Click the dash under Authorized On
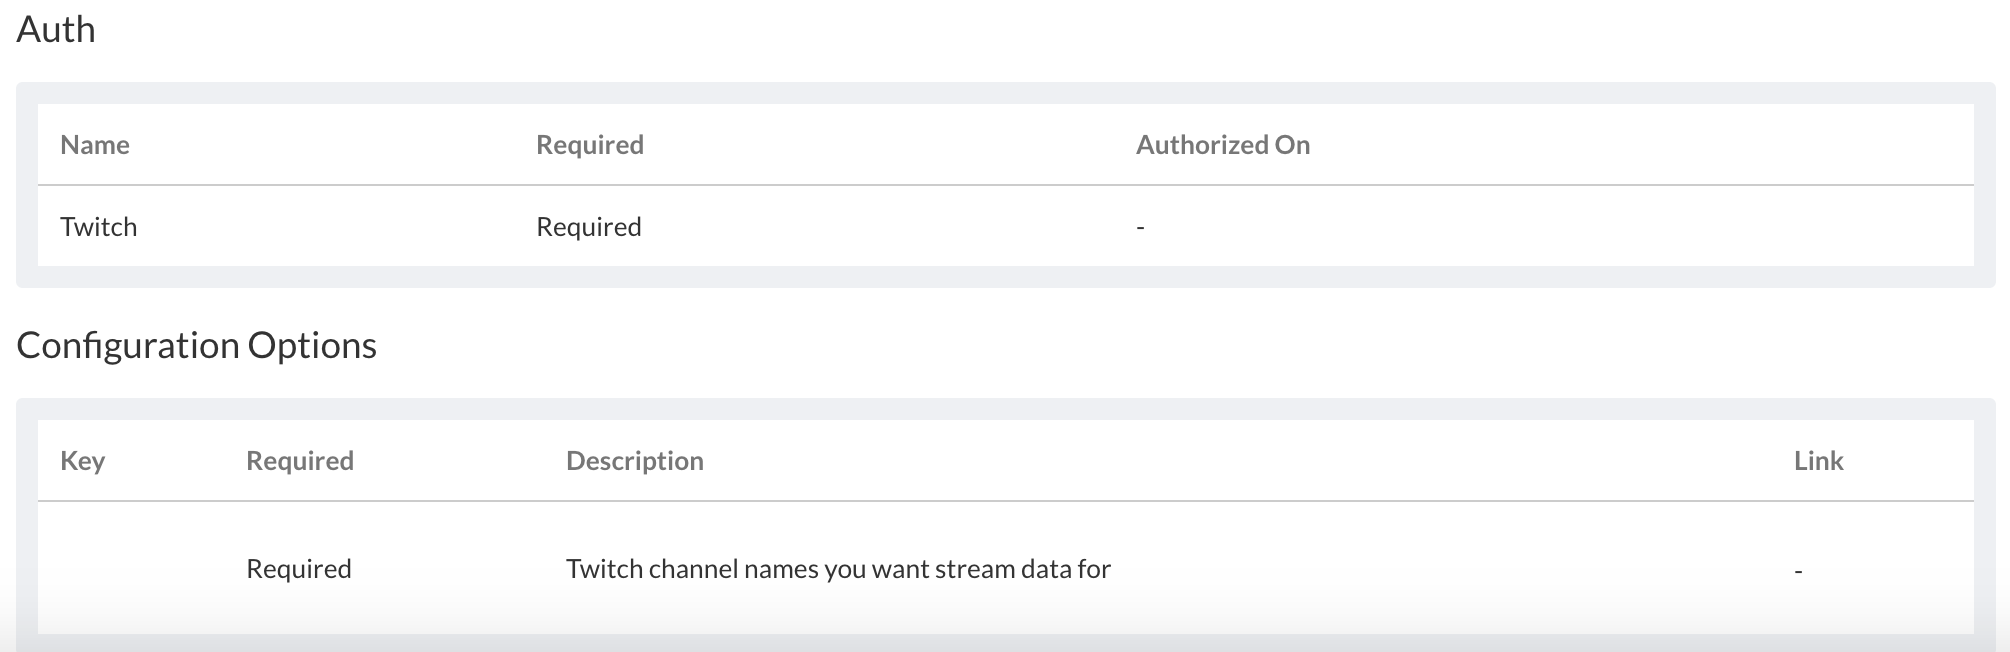This screenshot has width=2010, height=652. tap(1140, 228)
